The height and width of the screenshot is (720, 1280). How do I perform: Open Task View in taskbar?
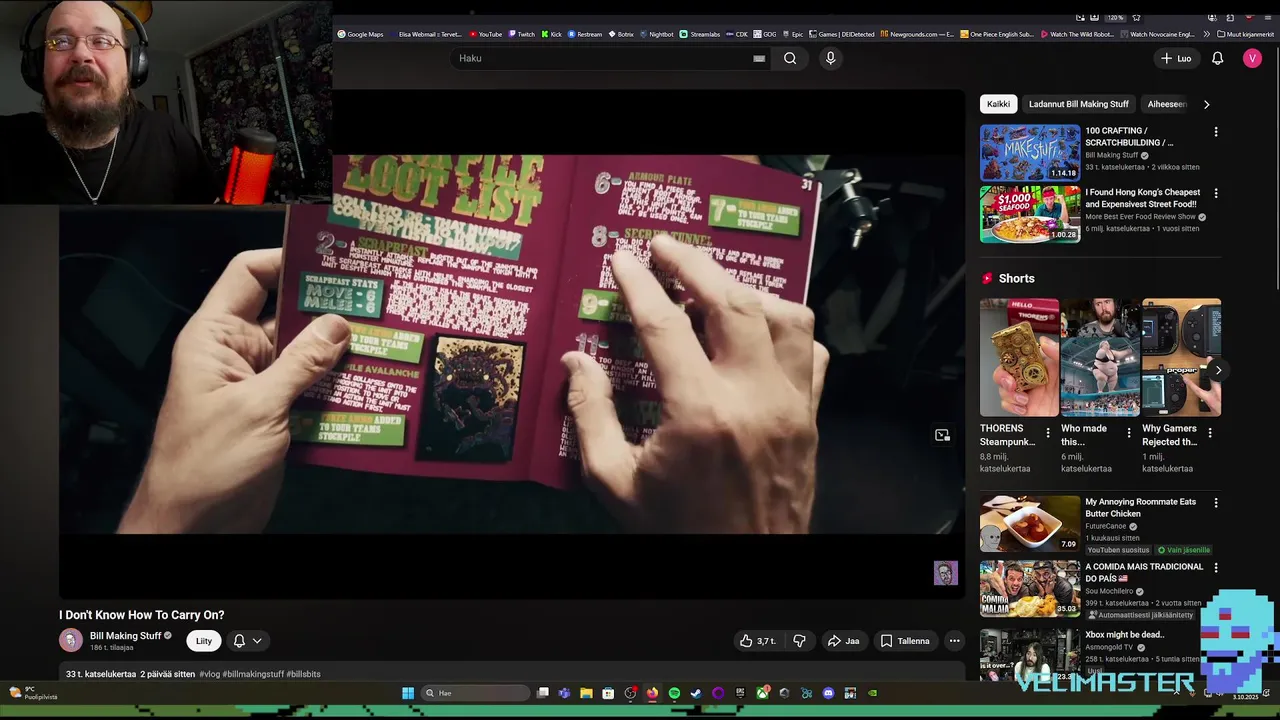pos(543,693)
